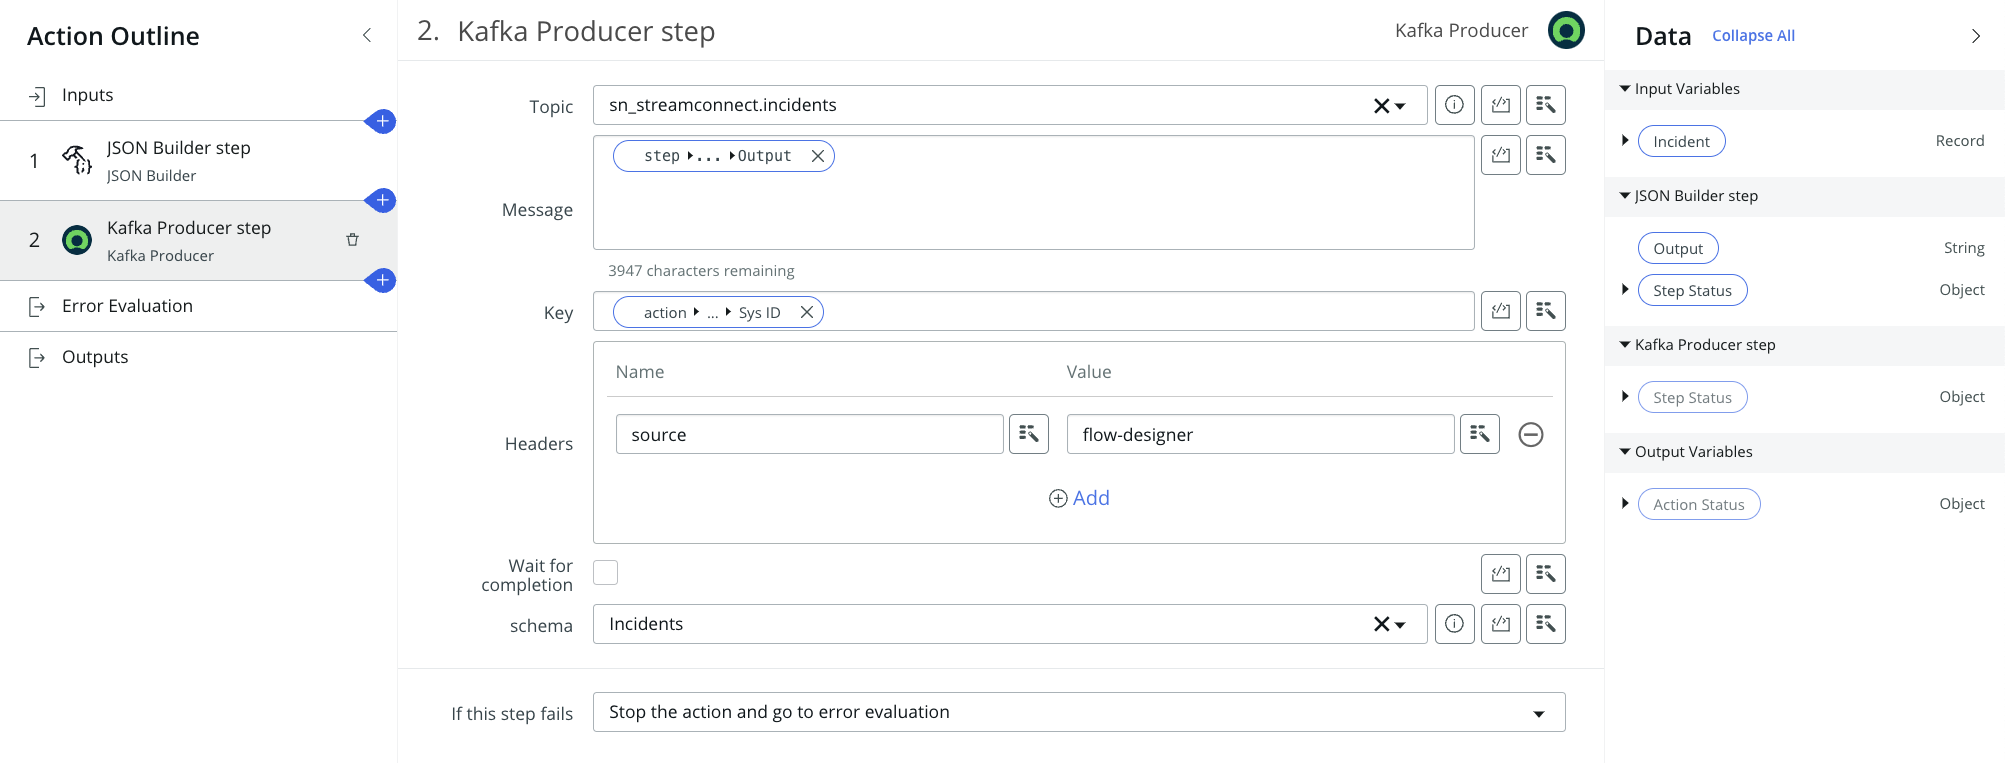The image size is (2005, 763).
Task: Collapse Kafka Producer step data section
Action: coord(1625,345)
